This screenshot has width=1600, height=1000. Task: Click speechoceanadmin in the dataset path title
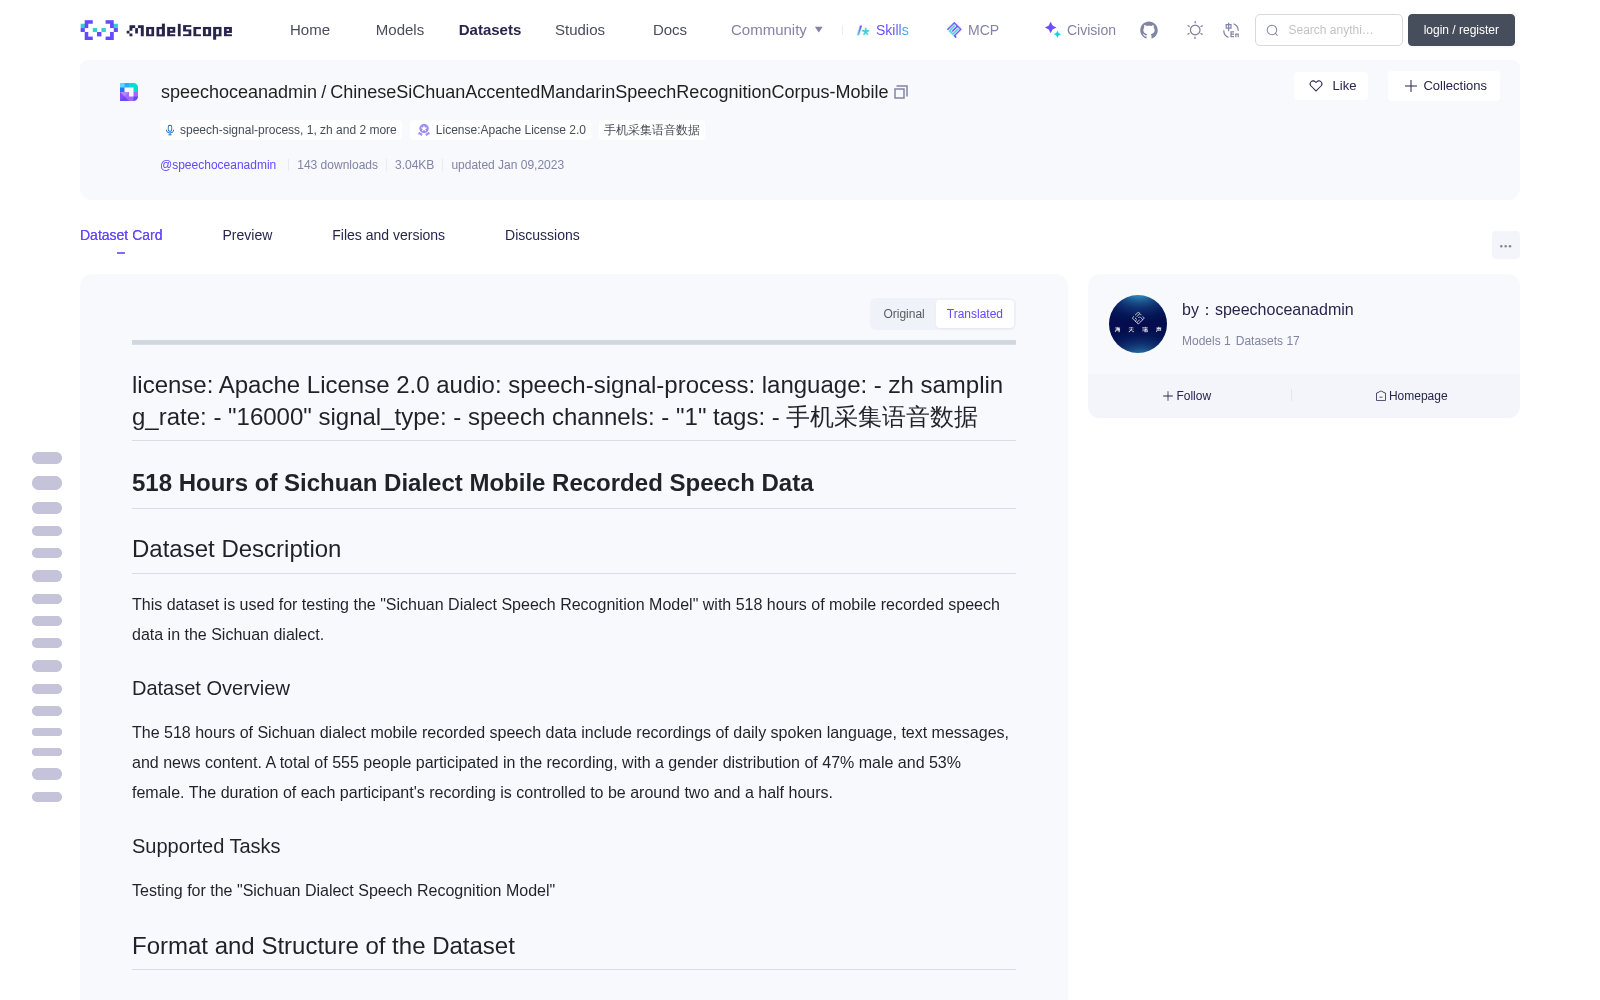[239, 92]
